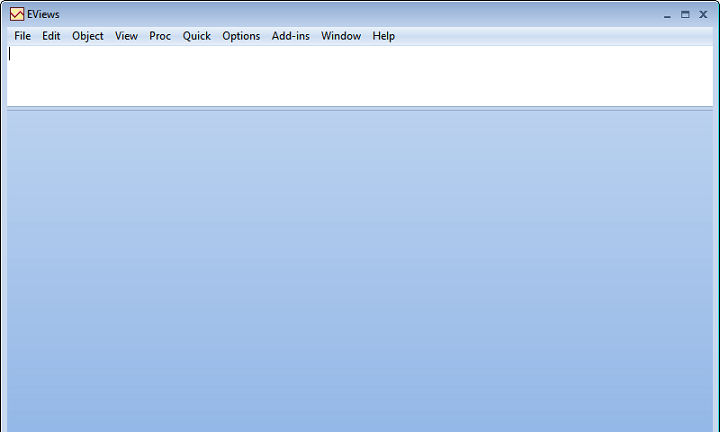Viewport: 720px width, 432px height.
Task: Open the Window menu
Action: point(341,36)
